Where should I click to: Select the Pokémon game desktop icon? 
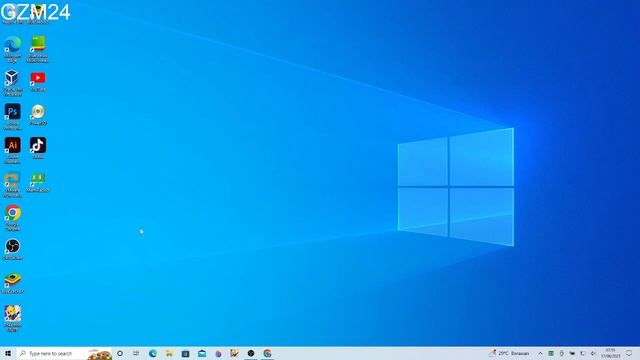pos(13,318)
